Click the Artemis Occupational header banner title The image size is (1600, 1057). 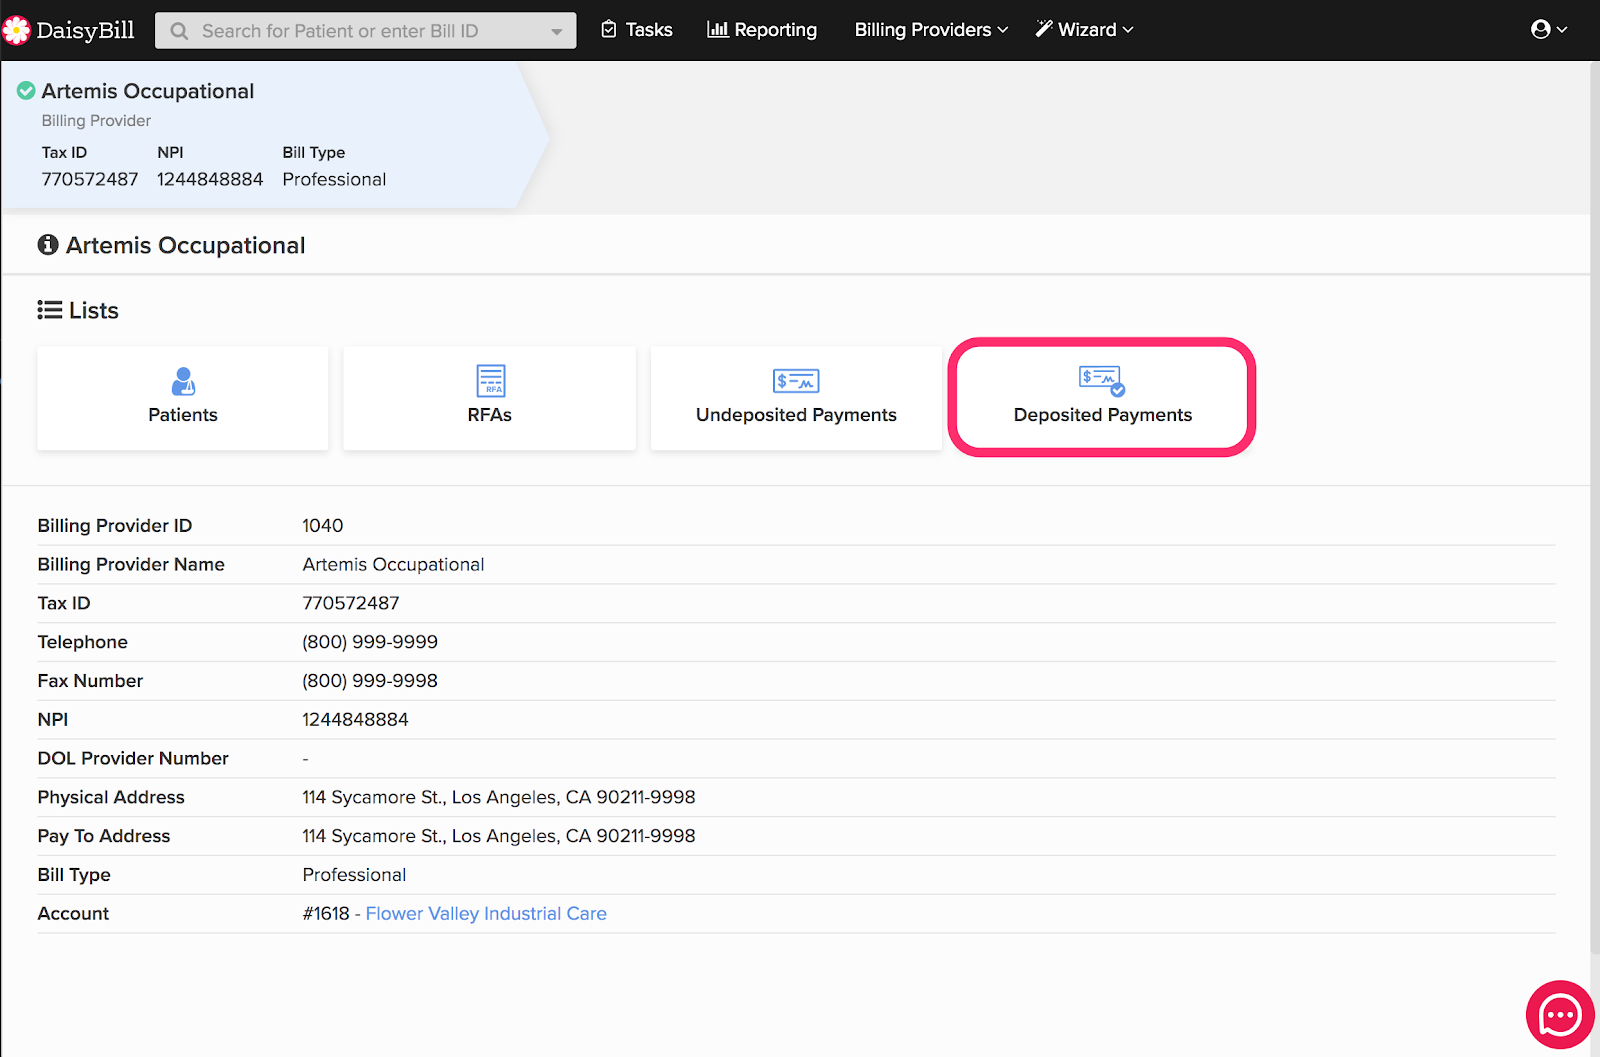coord(148,91)
